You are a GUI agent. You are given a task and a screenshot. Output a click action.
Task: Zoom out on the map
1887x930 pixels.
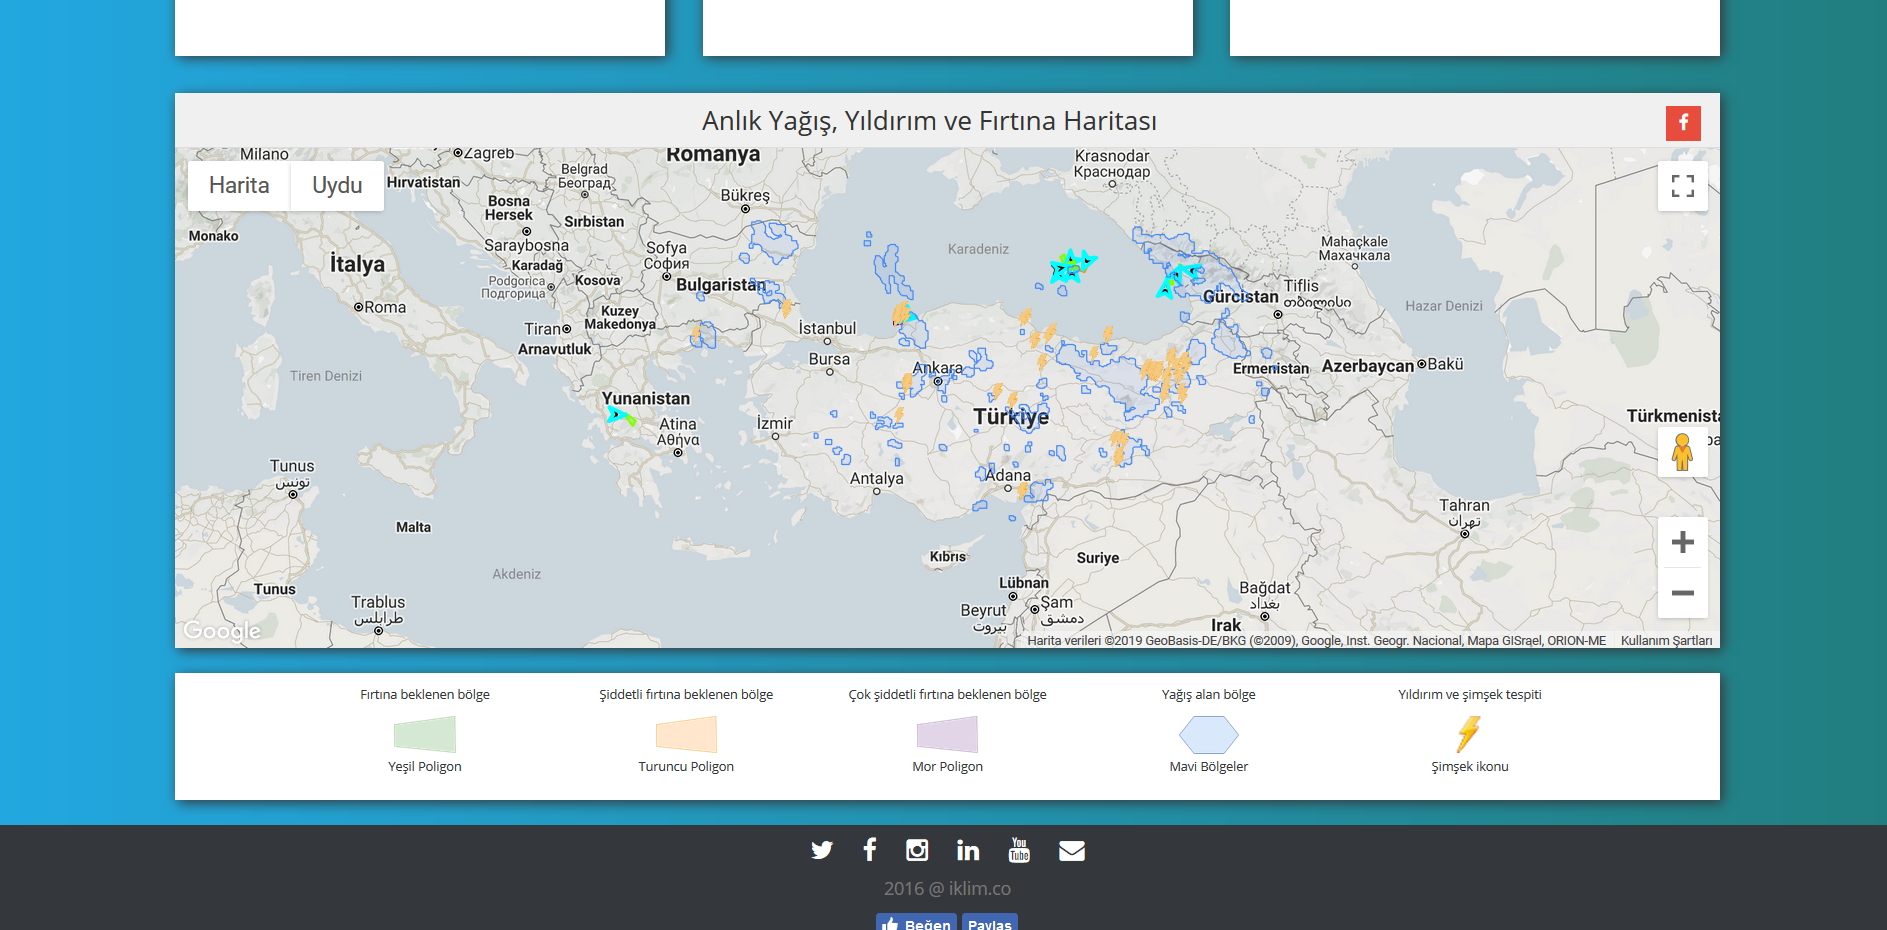(1683, 593)
